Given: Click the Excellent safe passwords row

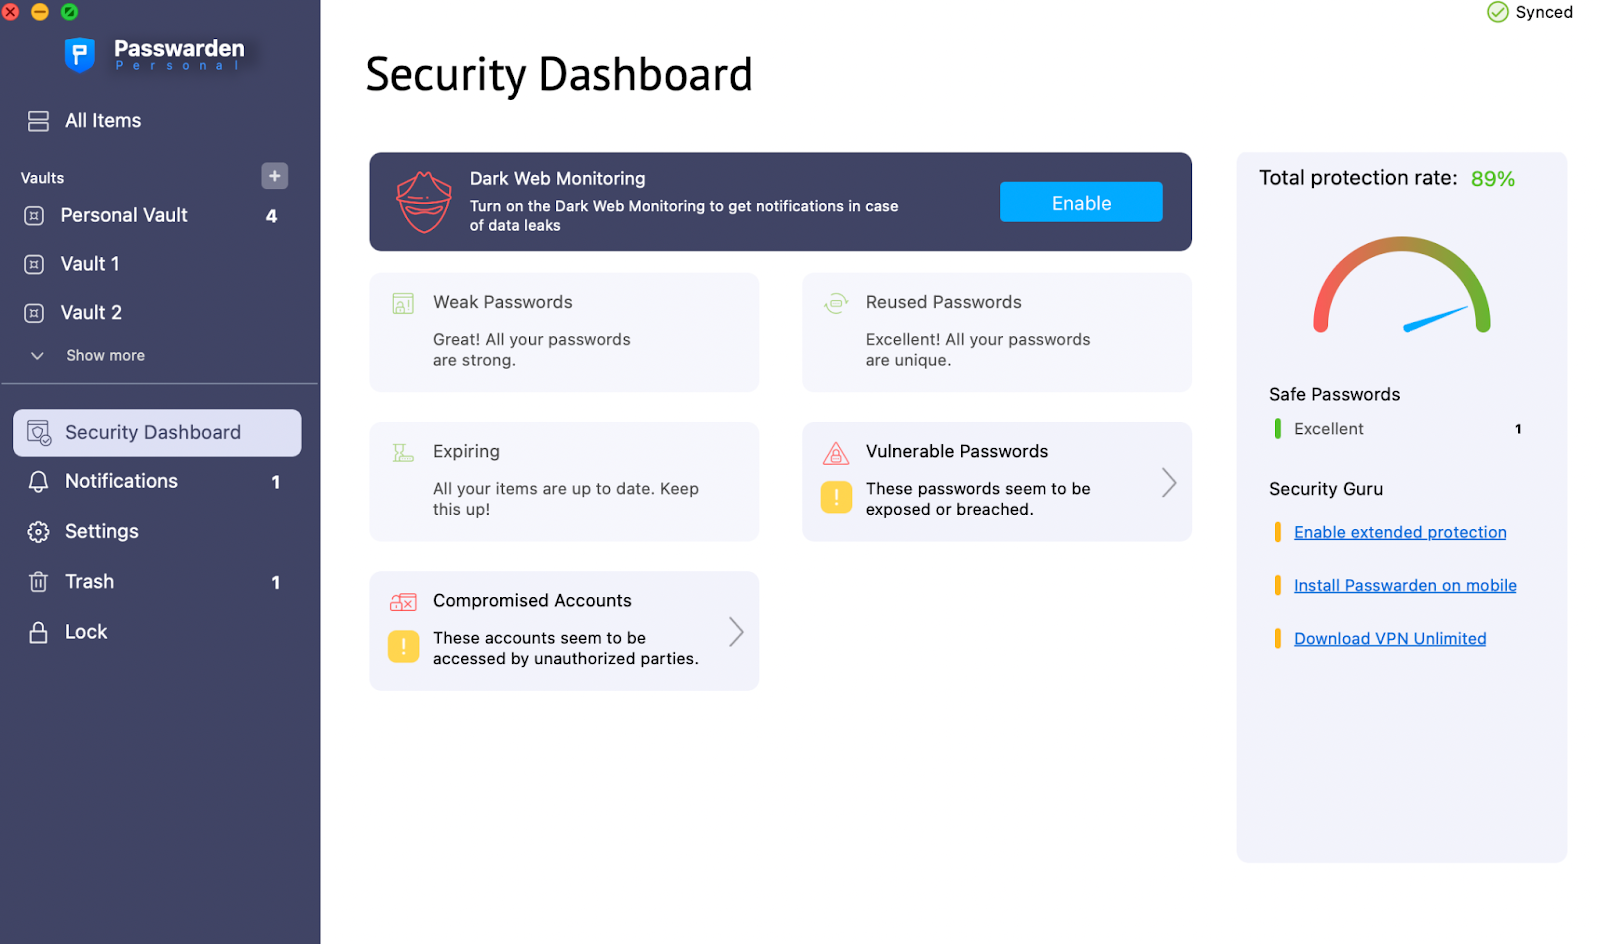Looking at the screenshot, I should [1396, 429].
